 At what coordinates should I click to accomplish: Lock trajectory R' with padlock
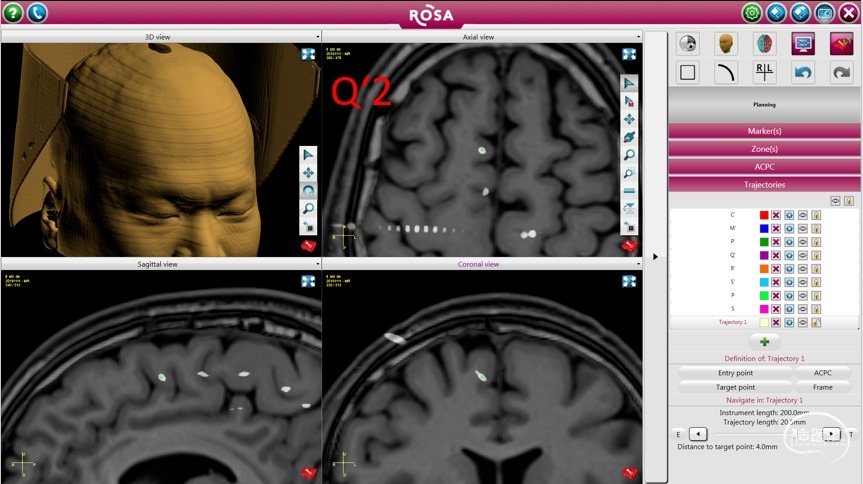pos(816,269)
